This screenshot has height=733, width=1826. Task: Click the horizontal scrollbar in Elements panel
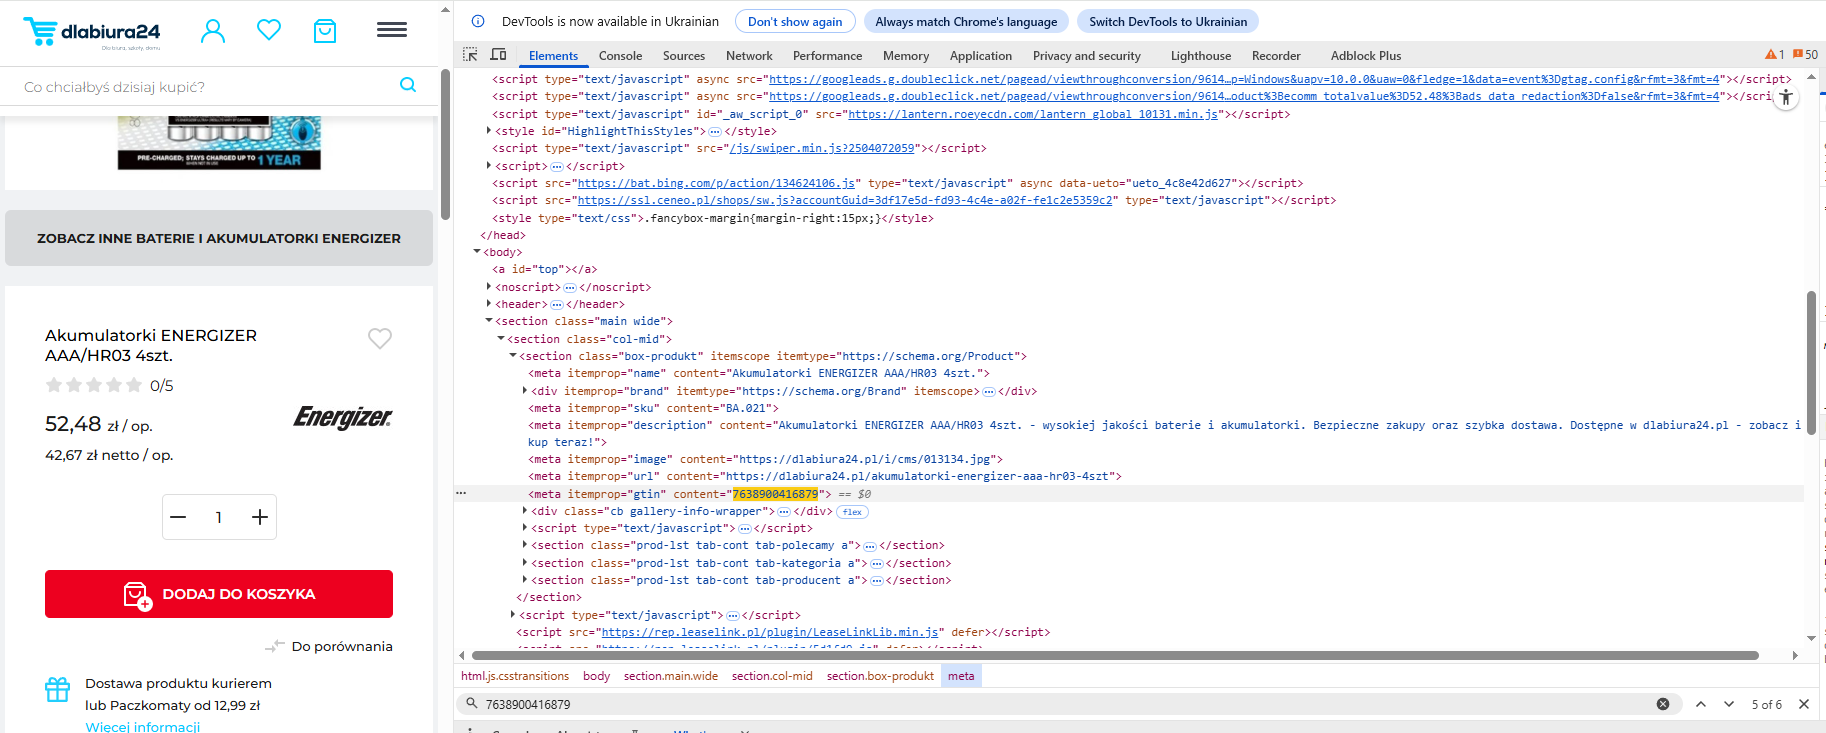1114,656
